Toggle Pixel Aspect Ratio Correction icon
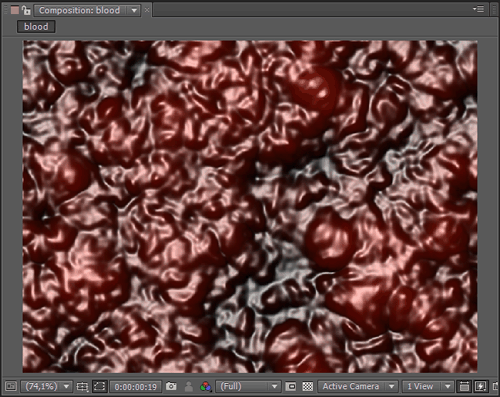 [x=464, y=386]
